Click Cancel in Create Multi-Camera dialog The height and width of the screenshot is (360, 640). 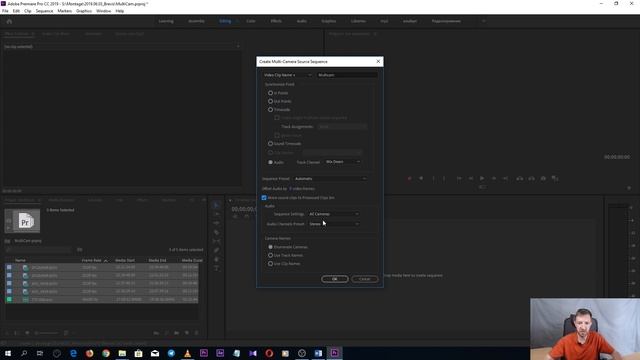click(364, 279)
